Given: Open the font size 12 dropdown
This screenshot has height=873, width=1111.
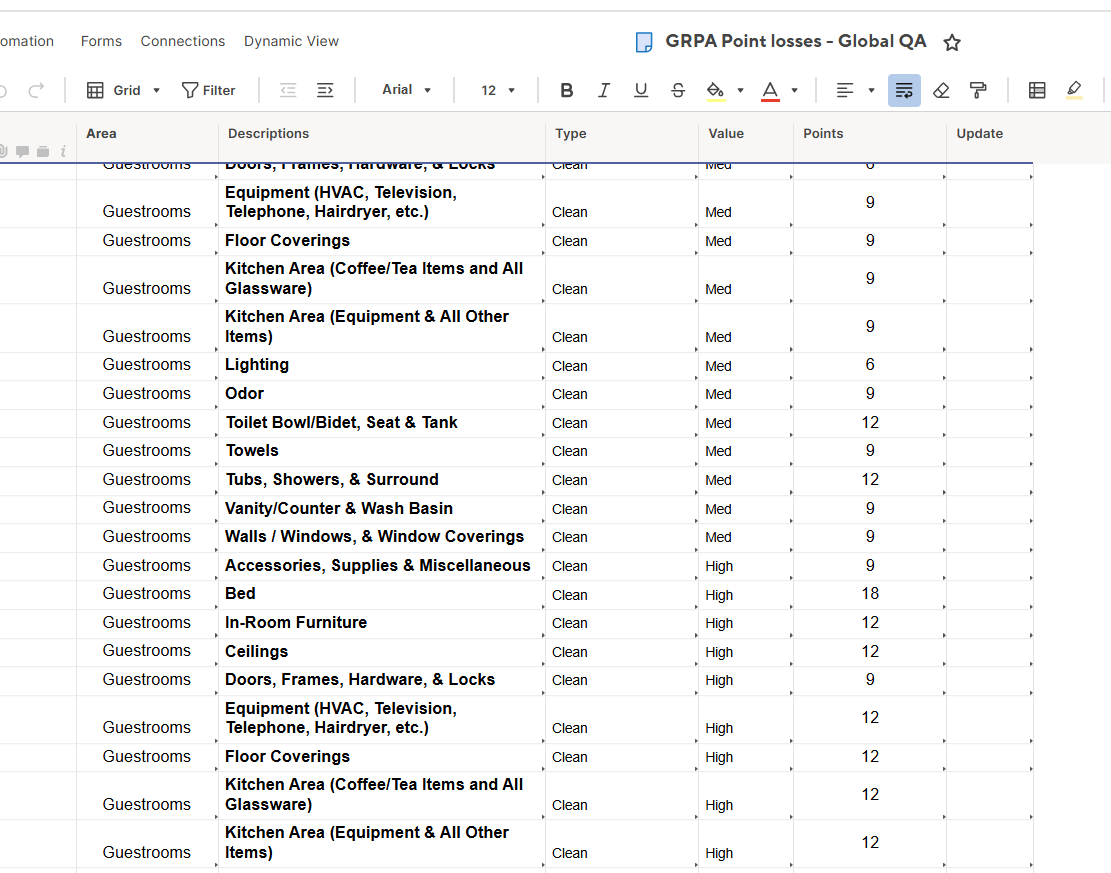Looking at the screenshot, I should (x=497, y=90).
